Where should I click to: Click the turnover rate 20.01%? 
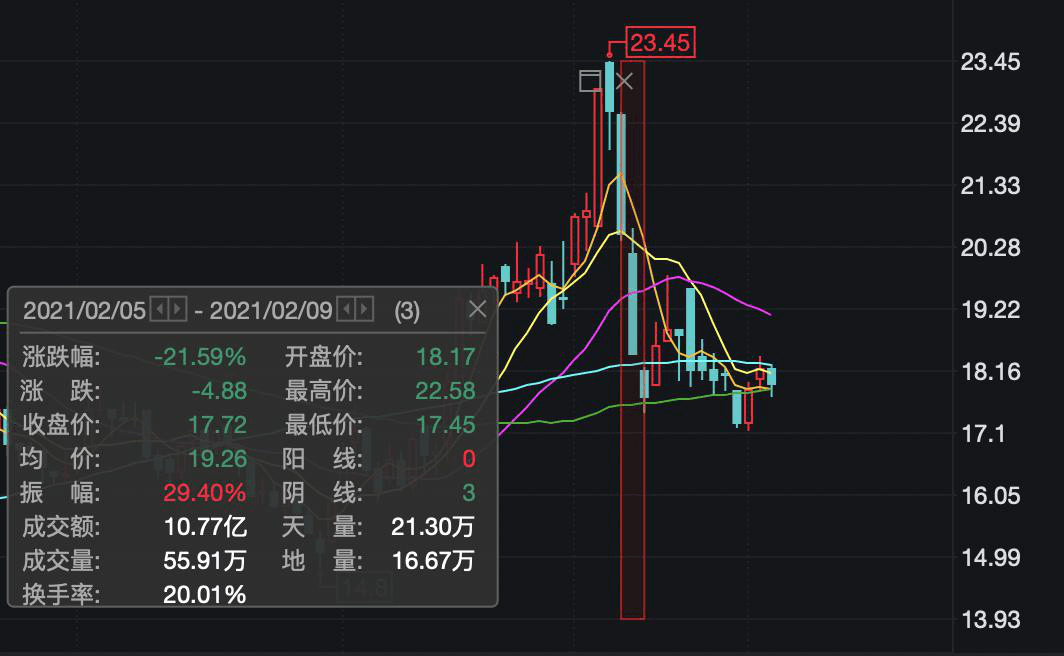pyautogui.click(x=204, y=595)
